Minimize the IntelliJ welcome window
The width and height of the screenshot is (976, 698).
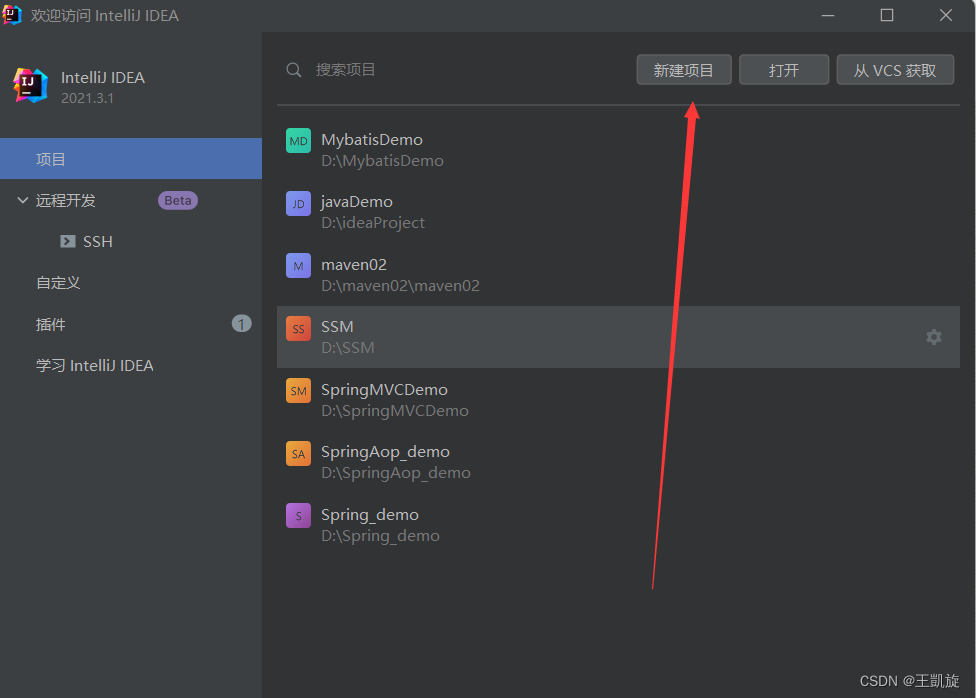[x=828, y=16]
